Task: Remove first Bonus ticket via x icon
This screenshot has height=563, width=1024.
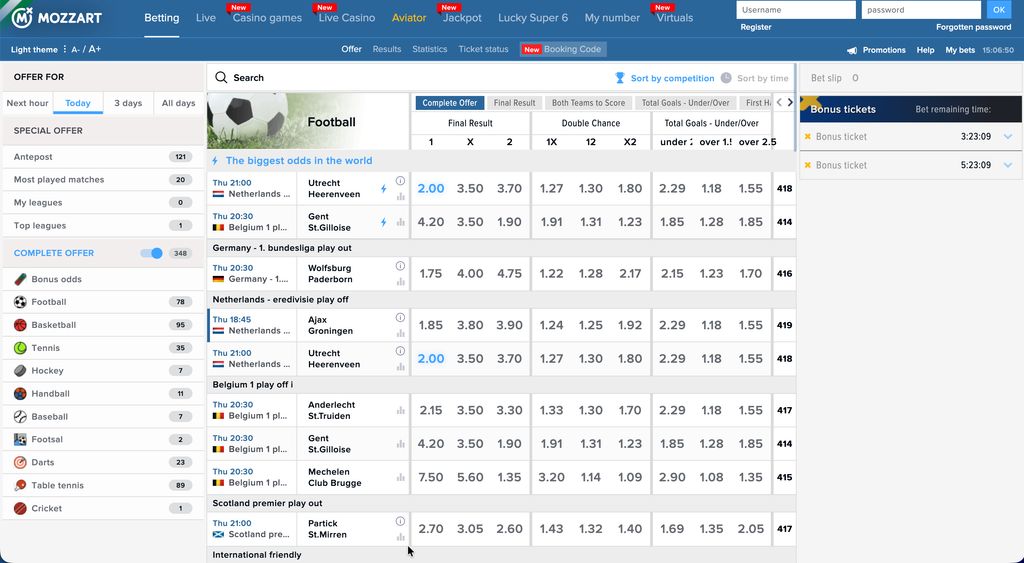Action: pyautogui.click(x=808, y=137)
